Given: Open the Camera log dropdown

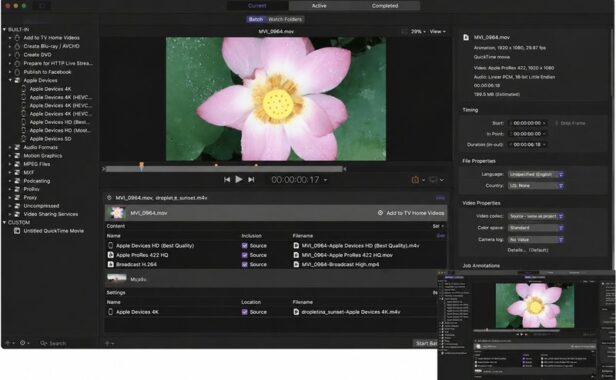Looking at the screenshot, I should click(x=536, y=239).
